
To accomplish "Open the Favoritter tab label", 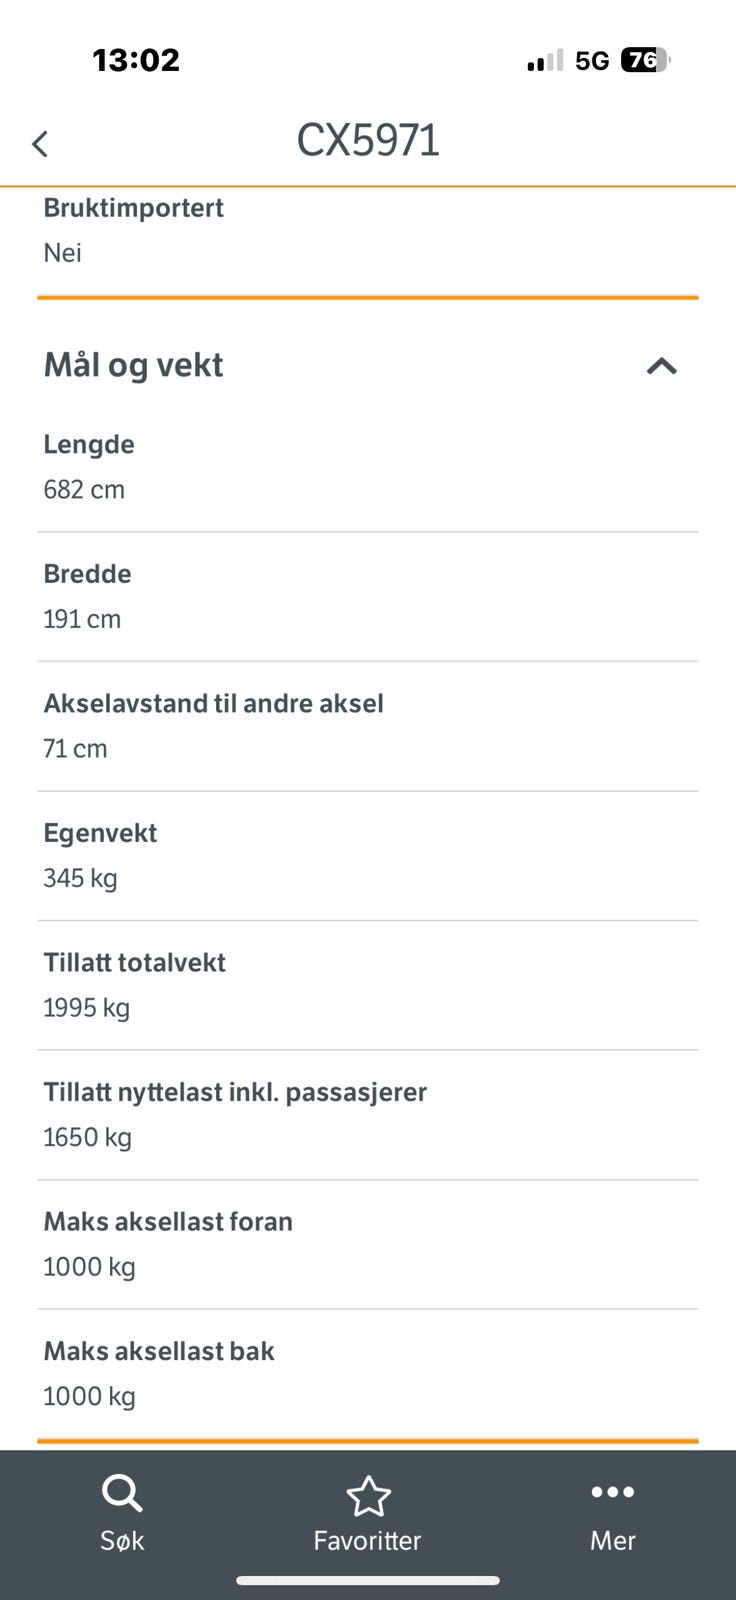I will [x=367, y=1540].
